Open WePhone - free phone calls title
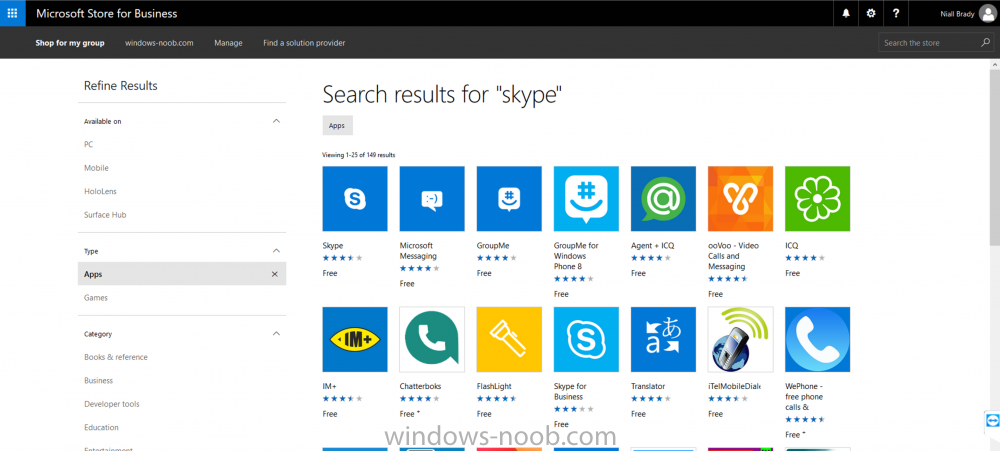Viewport: 1000px width, 451px height. point(804,397)
